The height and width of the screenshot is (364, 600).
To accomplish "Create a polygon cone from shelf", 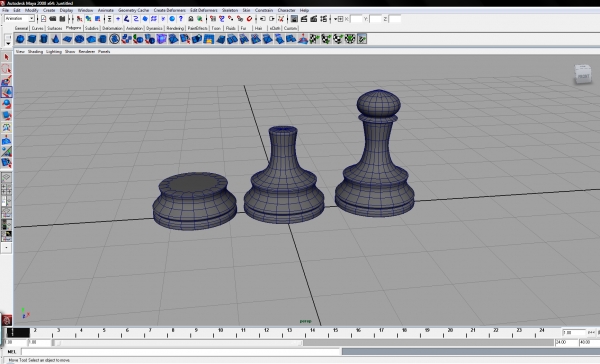I will click(55, 39).
